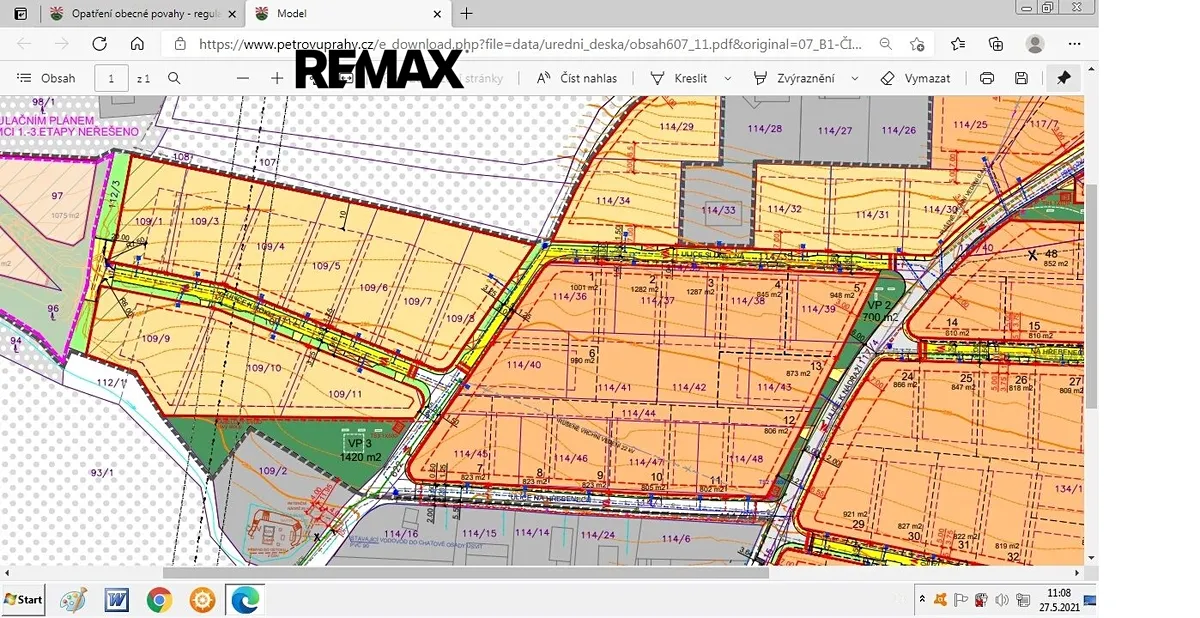Zoom out of the PDF
This screenshot has width=1200, height=618.
(242, 78)
